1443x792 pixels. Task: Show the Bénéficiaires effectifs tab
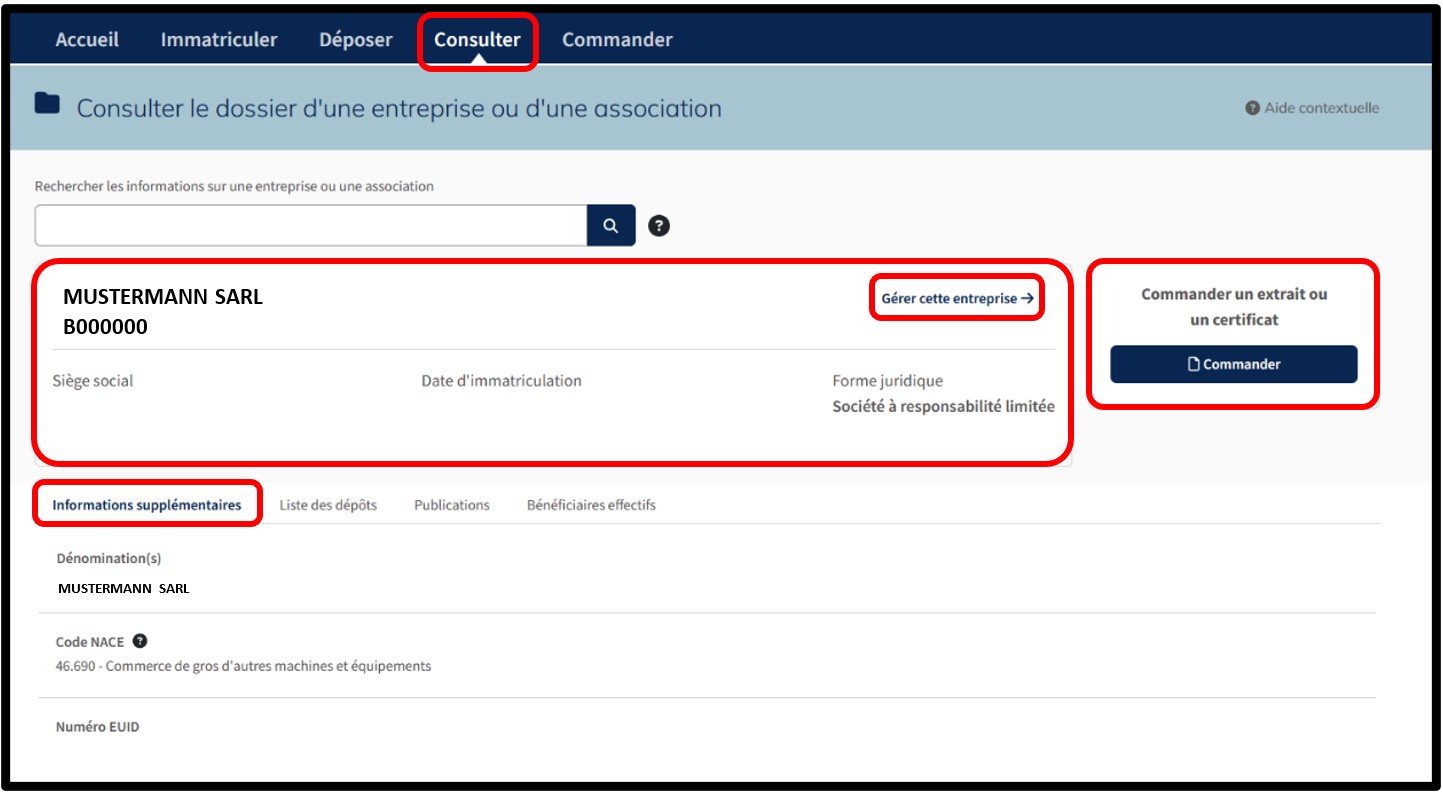click(591, 505)
